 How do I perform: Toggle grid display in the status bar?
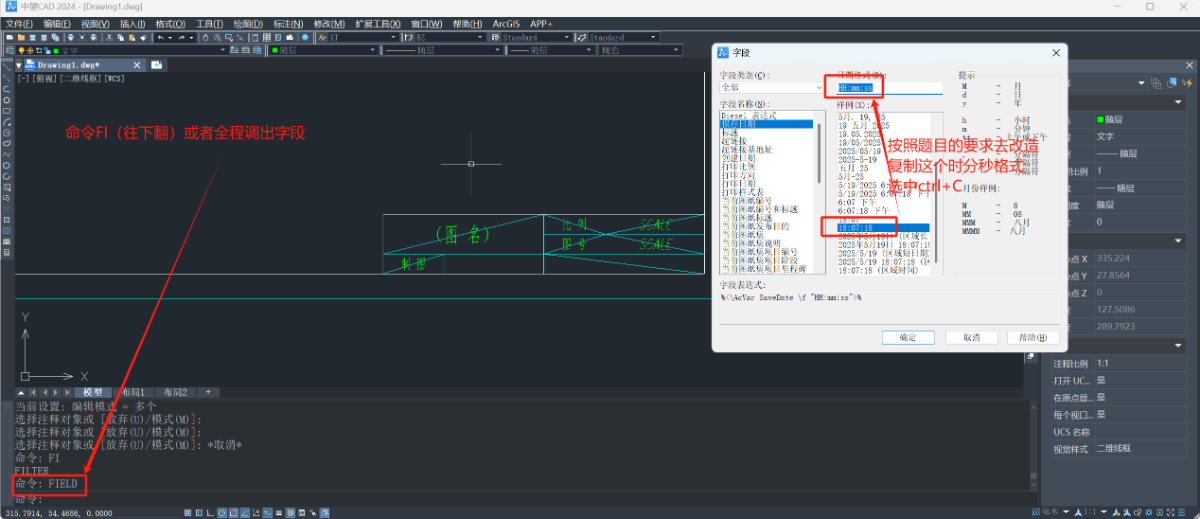[197, 512]
